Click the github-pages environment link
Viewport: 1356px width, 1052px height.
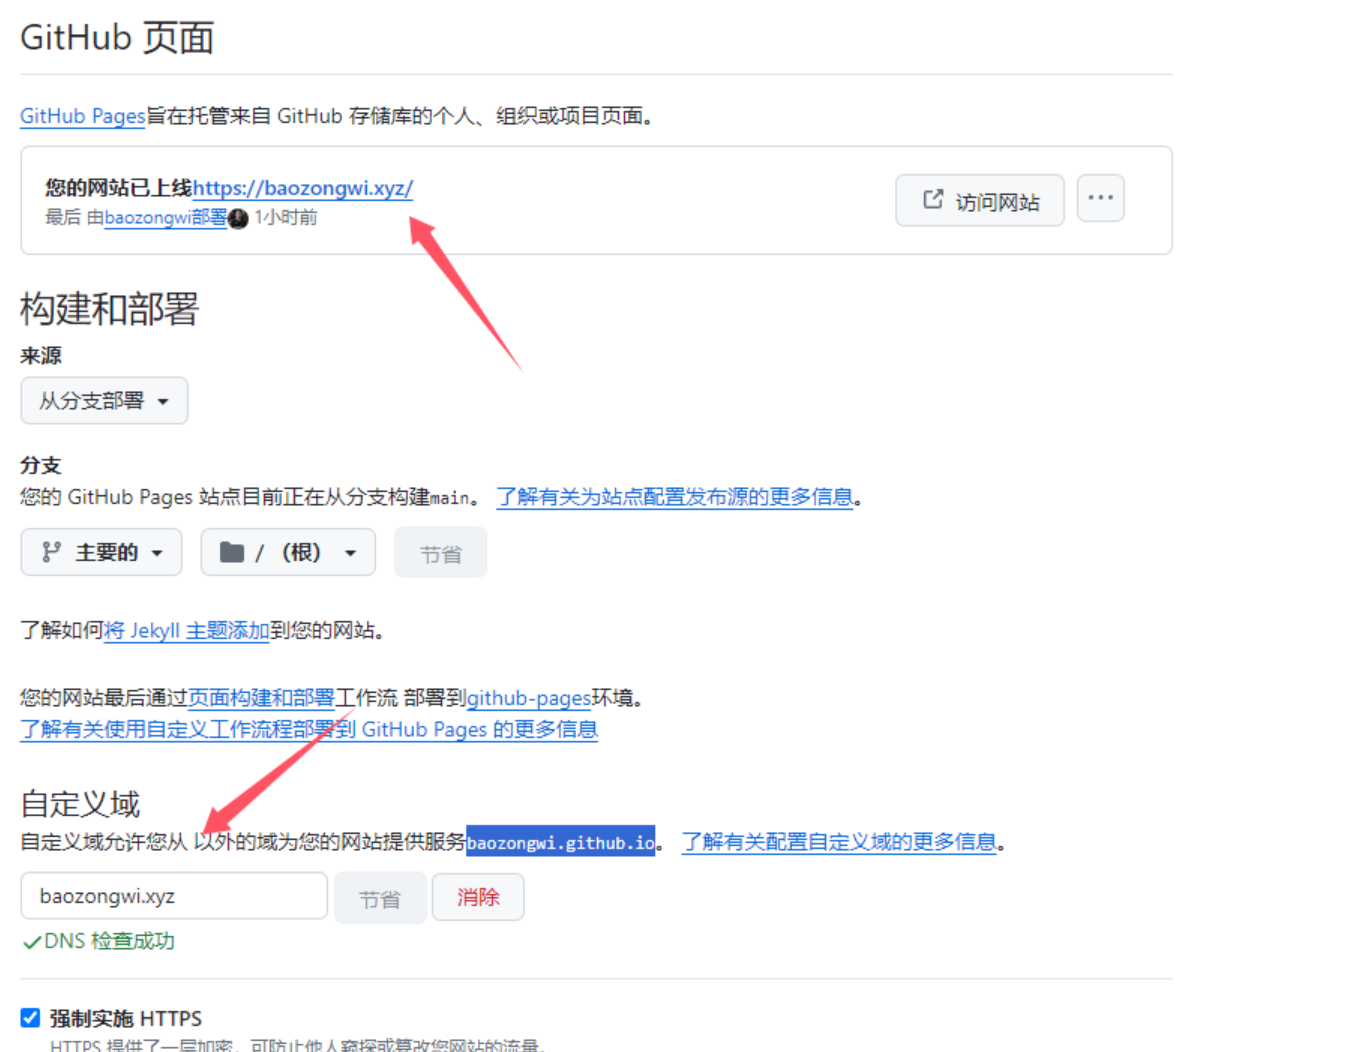[528, 698]
